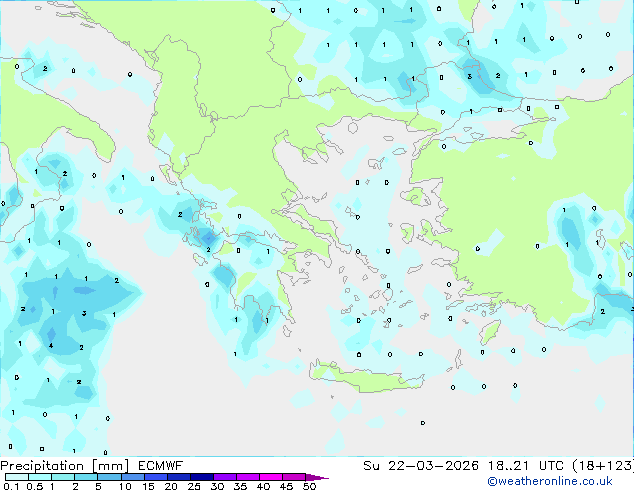The height and width of the screenshot is (490, 634).
Task: Click the 0.1–0.5 mm legend color swatch
Action: pyautogui.click(x=17, y=477)
